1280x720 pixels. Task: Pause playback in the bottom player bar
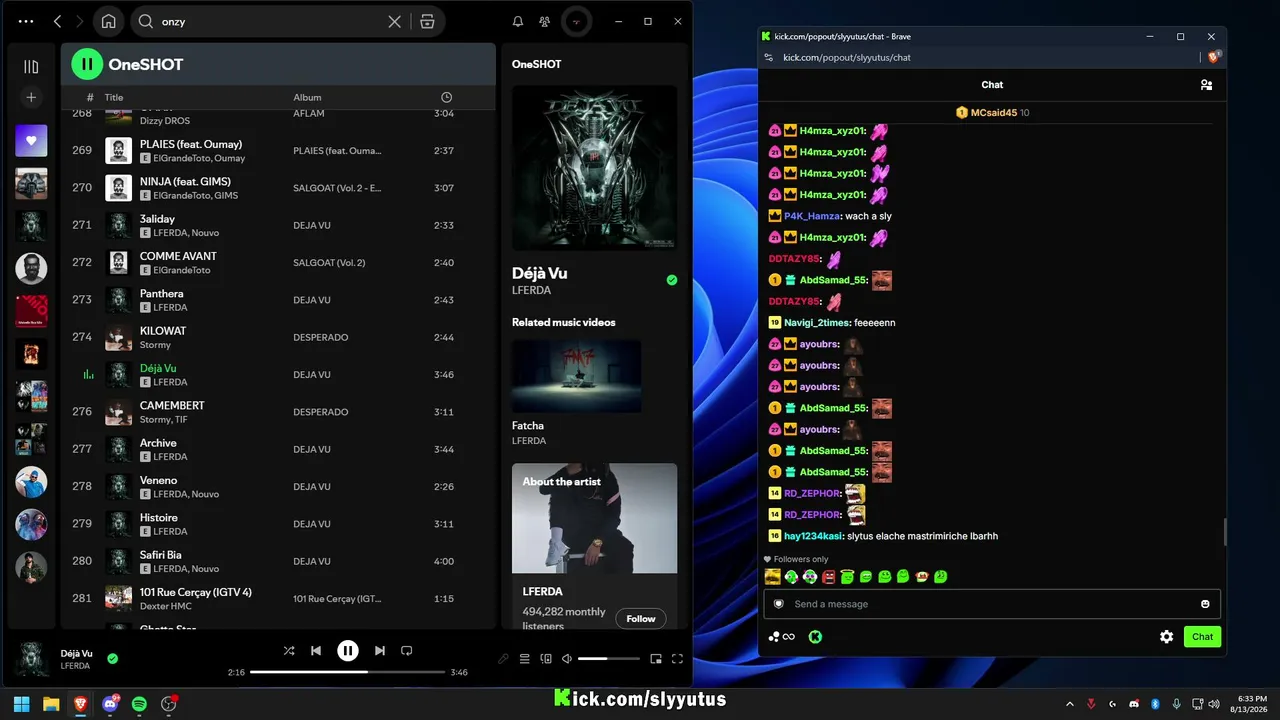coord(347,651)
